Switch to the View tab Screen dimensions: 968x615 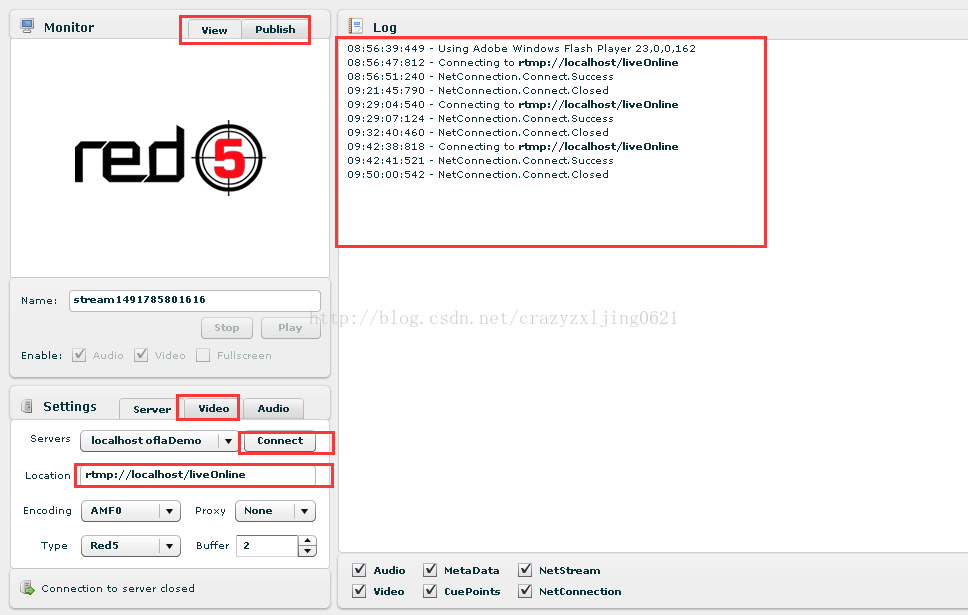(214, 30)
